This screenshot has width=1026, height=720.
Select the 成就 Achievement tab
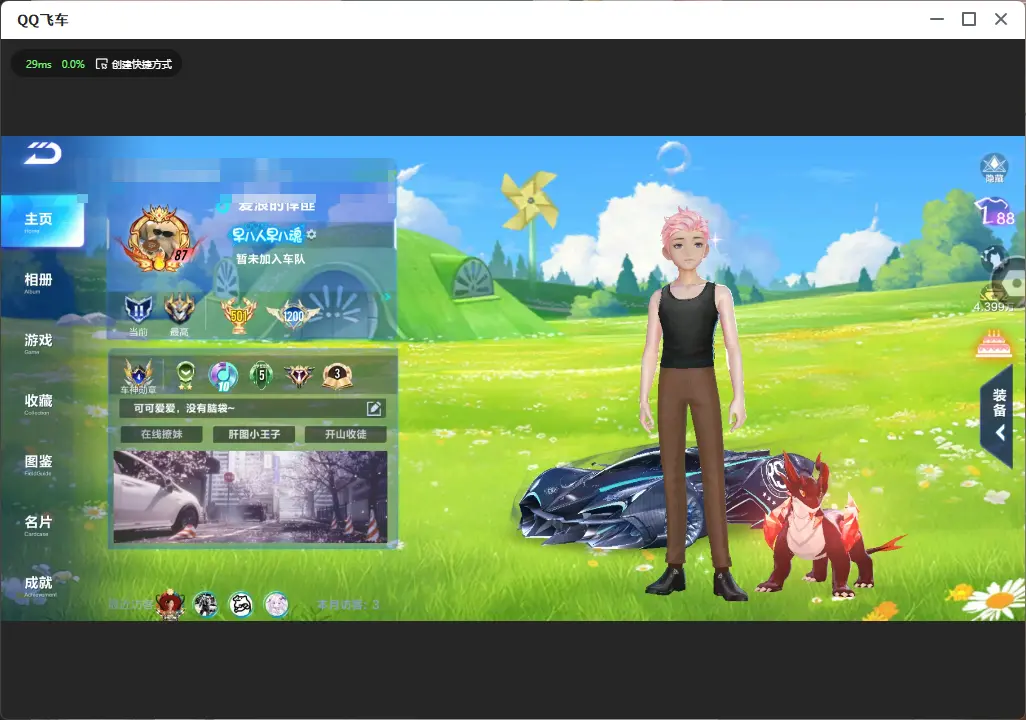point(38,585)
